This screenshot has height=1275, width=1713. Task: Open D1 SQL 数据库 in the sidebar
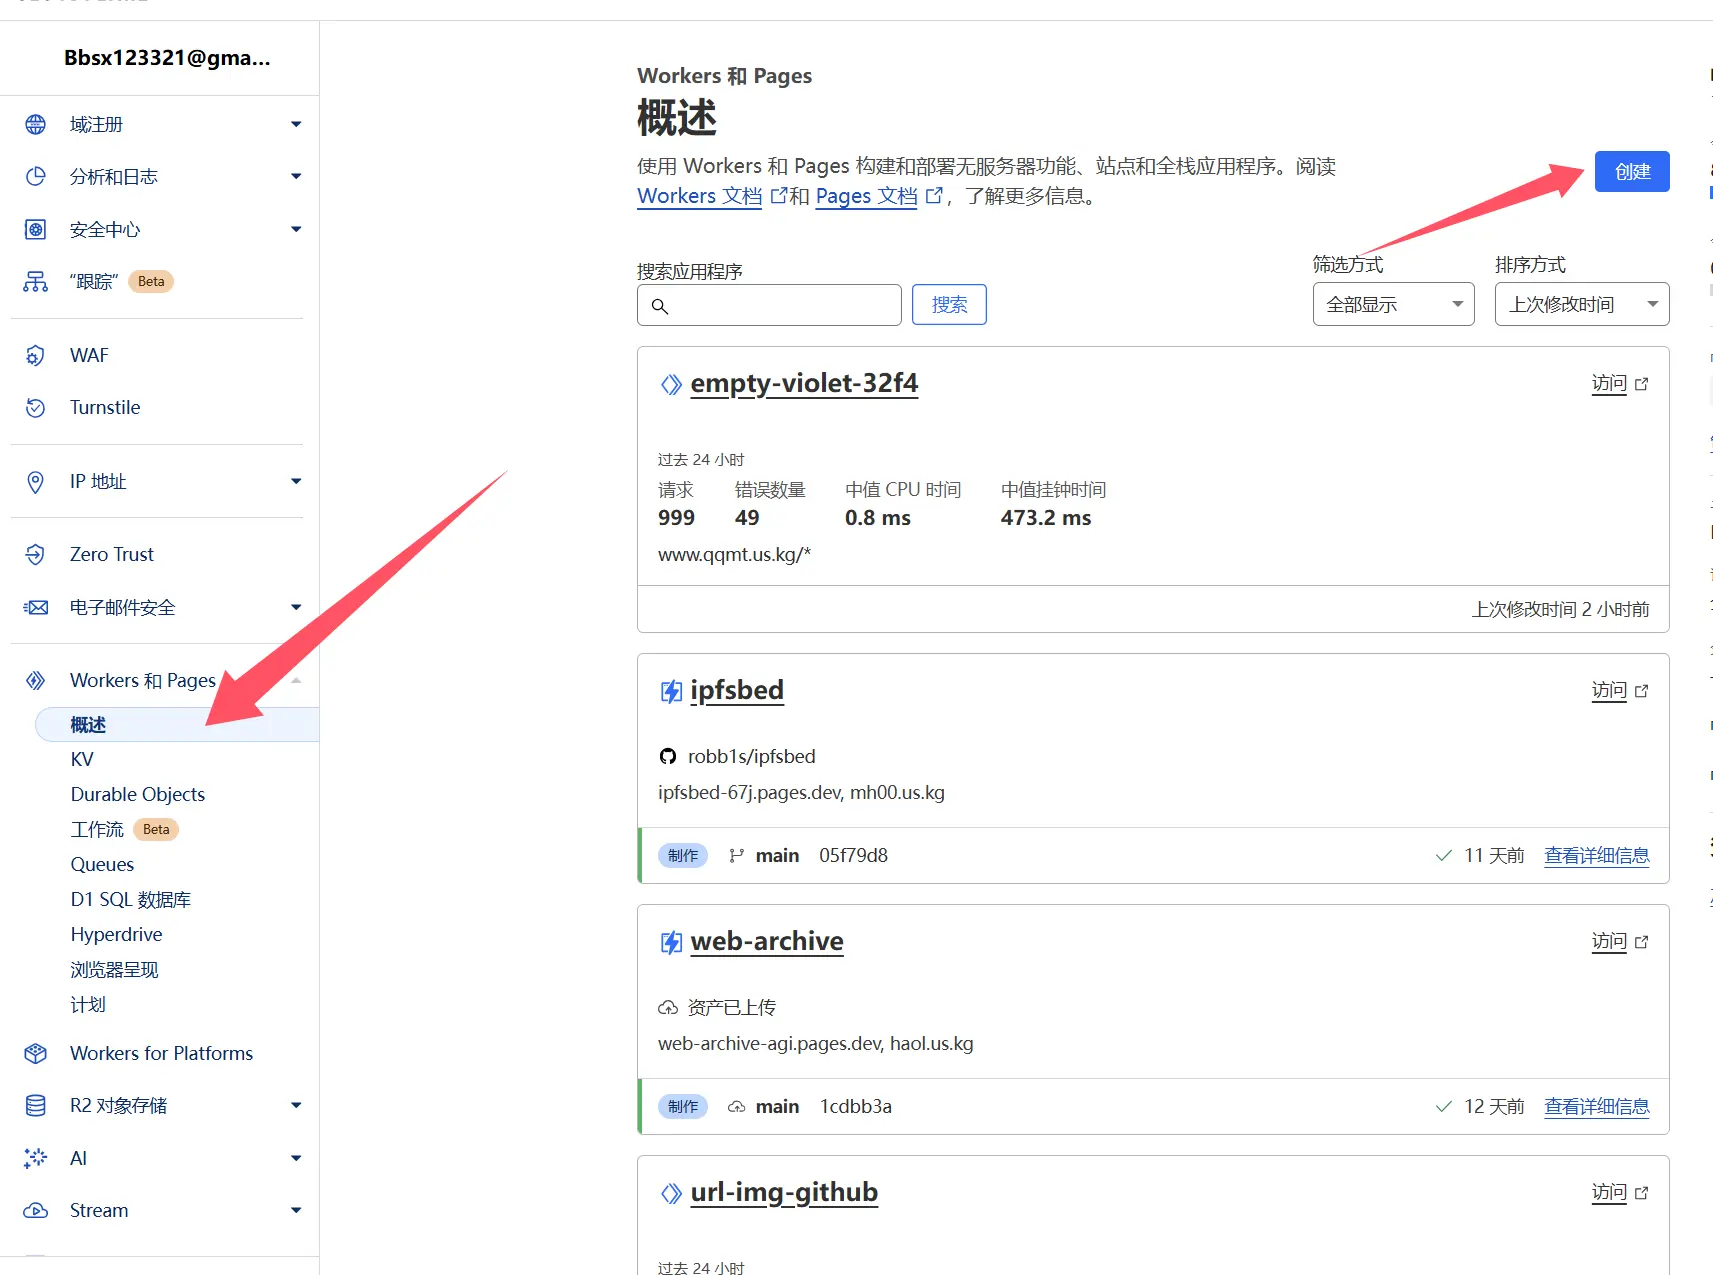click(x=131, y=899)
